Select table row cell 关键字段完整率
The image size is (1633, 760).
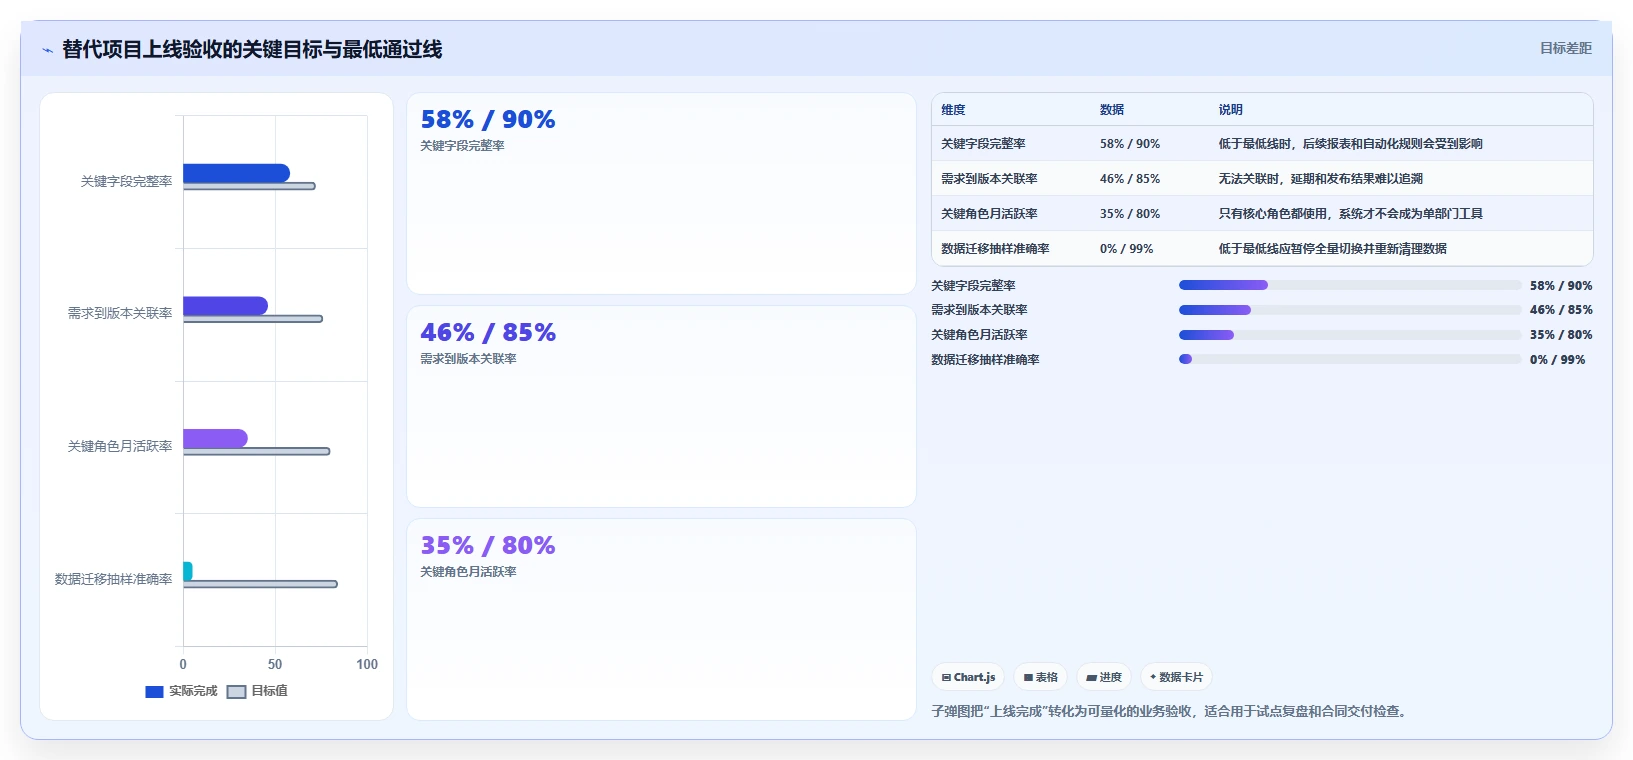(x=983, y=144)
